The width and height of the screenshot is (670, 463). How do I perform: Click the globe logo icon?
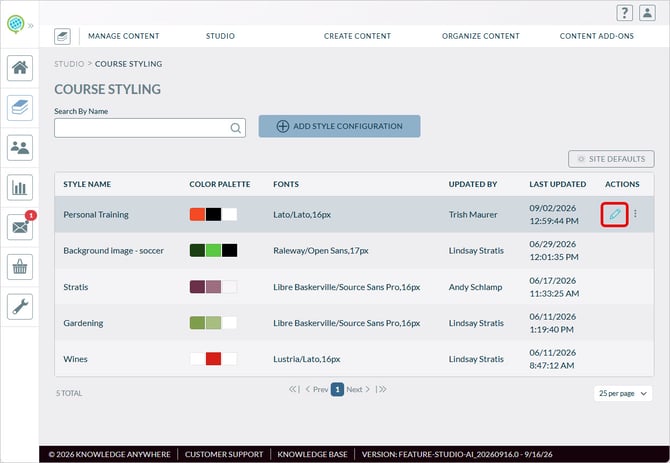coord(15,24)
